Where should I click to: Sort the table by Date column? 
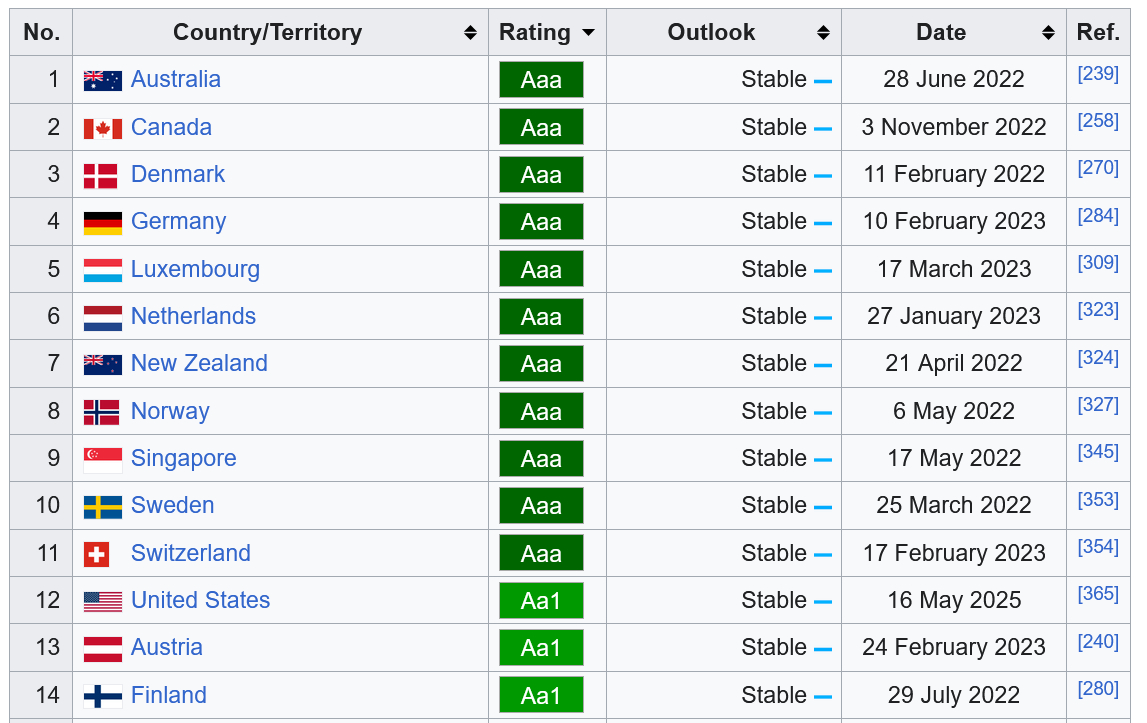coord(1048,33)
